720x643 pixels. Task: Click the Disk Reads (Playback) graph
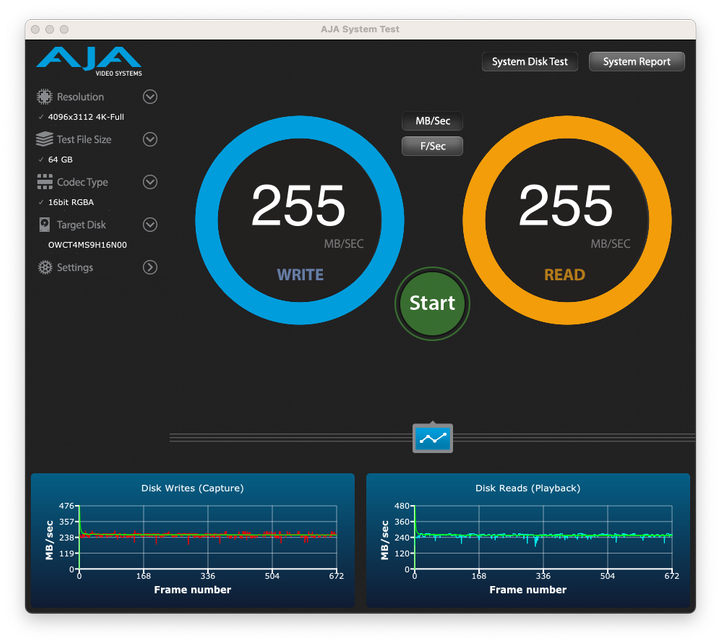pyautogui.click(x=527, y=540)
